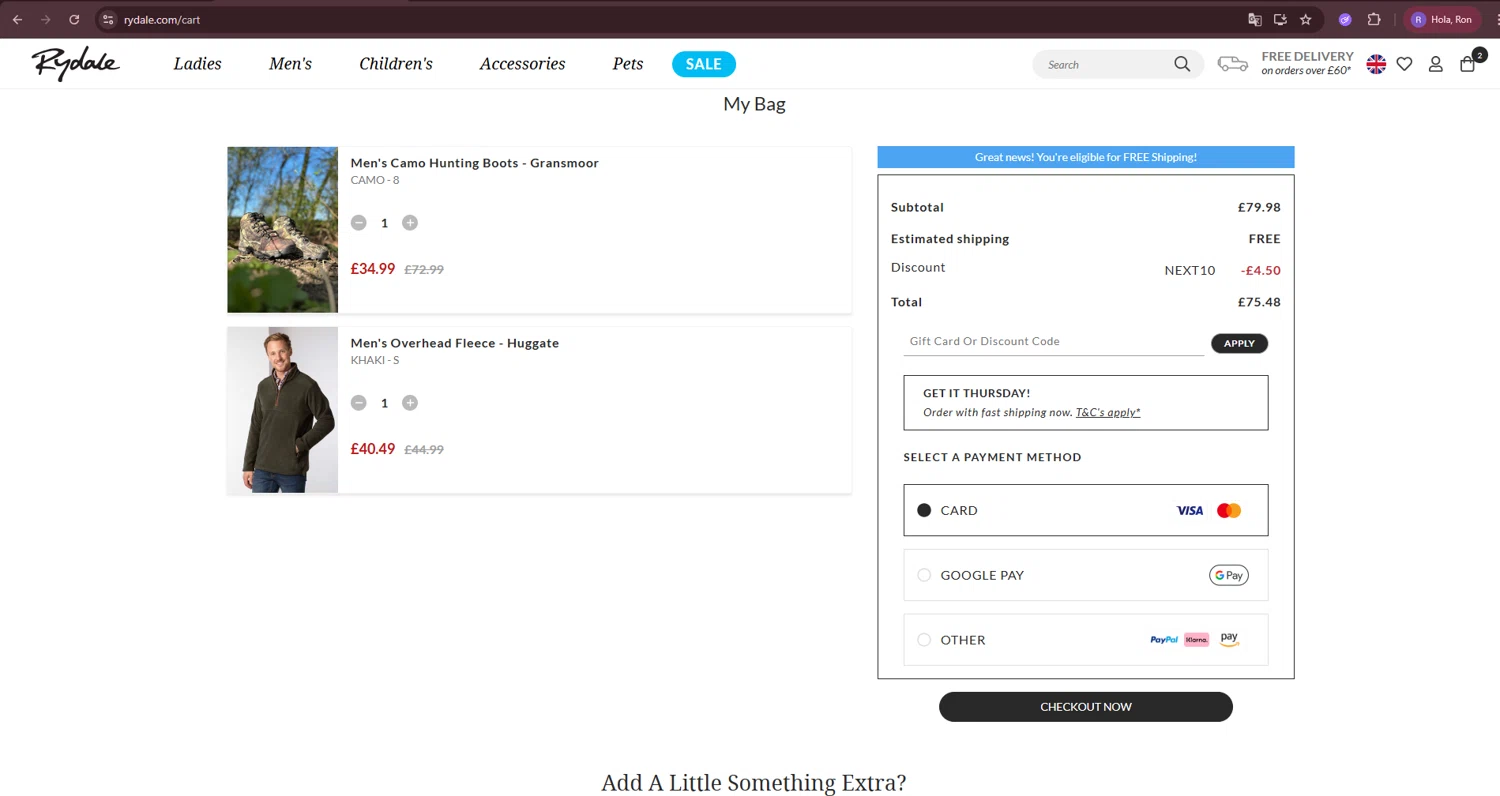Click the APPLY discount code button
Image resolution: width=1500 pixels, height=796 pixels.
coord(1239,343)
